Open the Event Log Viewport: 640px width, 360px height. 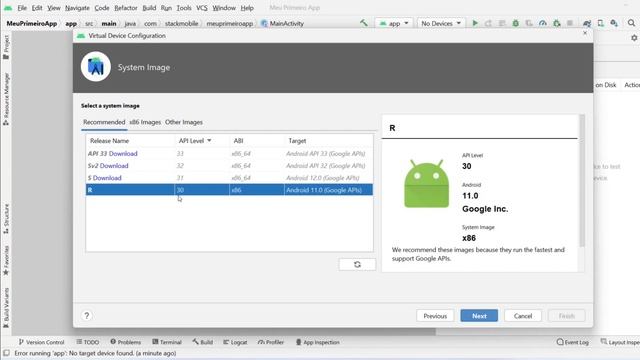(x=573, y=342)
